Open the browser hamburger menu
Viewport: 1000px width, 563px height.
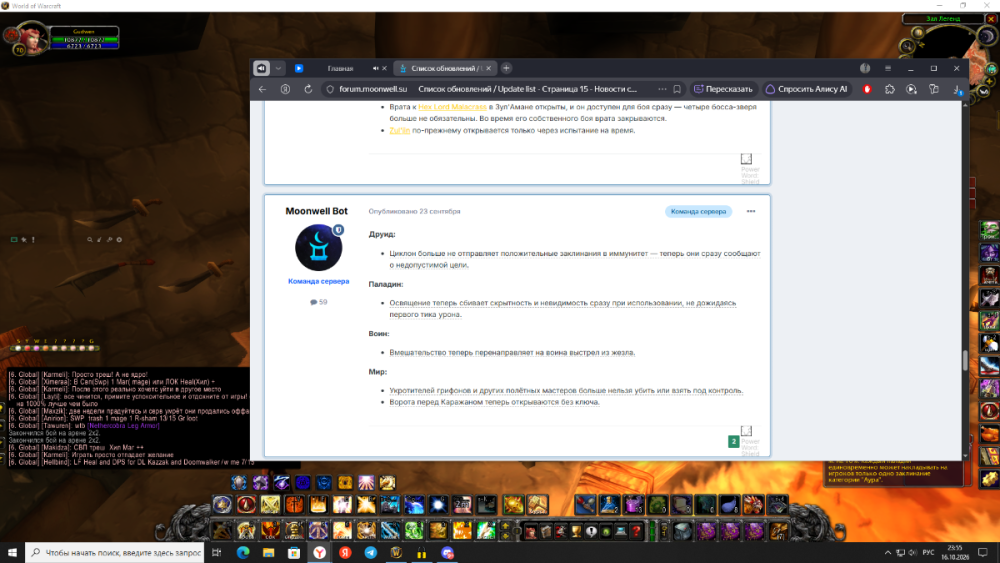(x=888, y=68)
